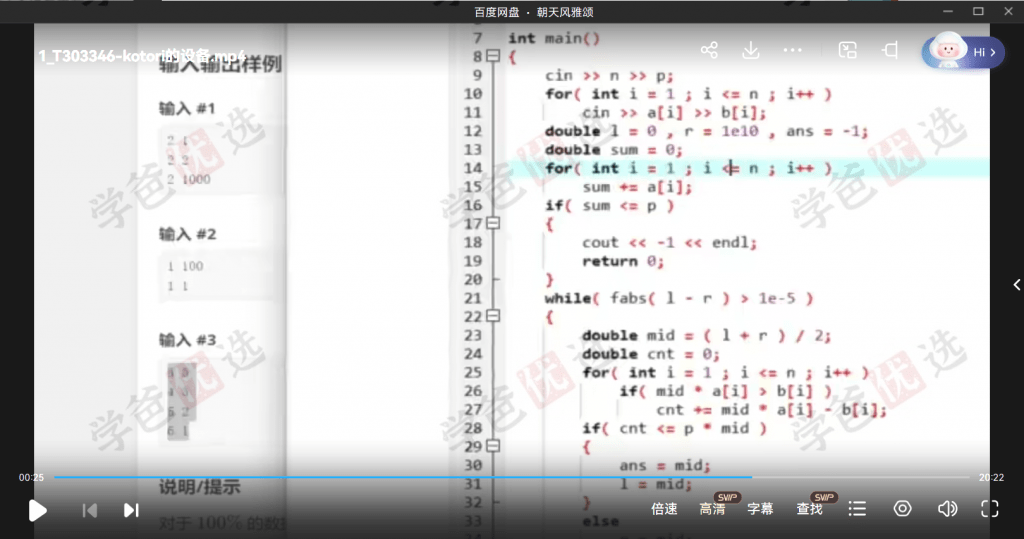Minimize the 百度网盘 window
This screenshot has width=1024, height=539.
(948, 11)
